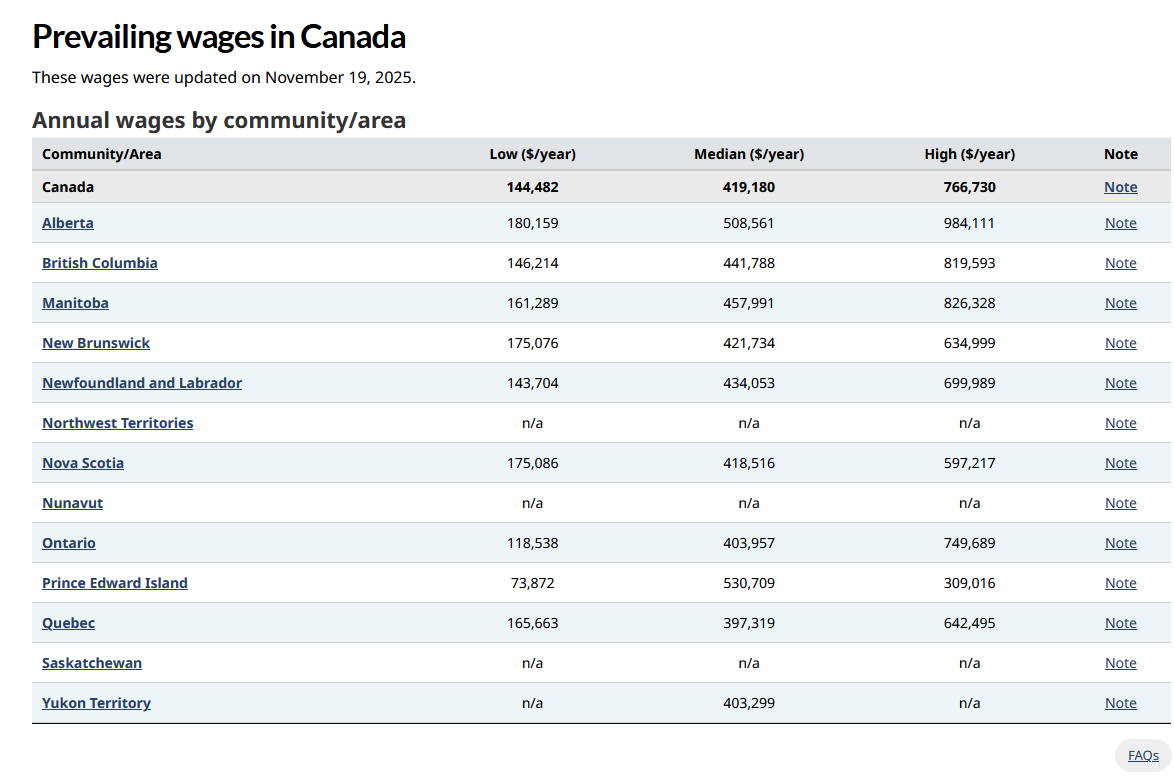
Task: Click Note link in Quebec row
Action: [x=1120, y=623]
